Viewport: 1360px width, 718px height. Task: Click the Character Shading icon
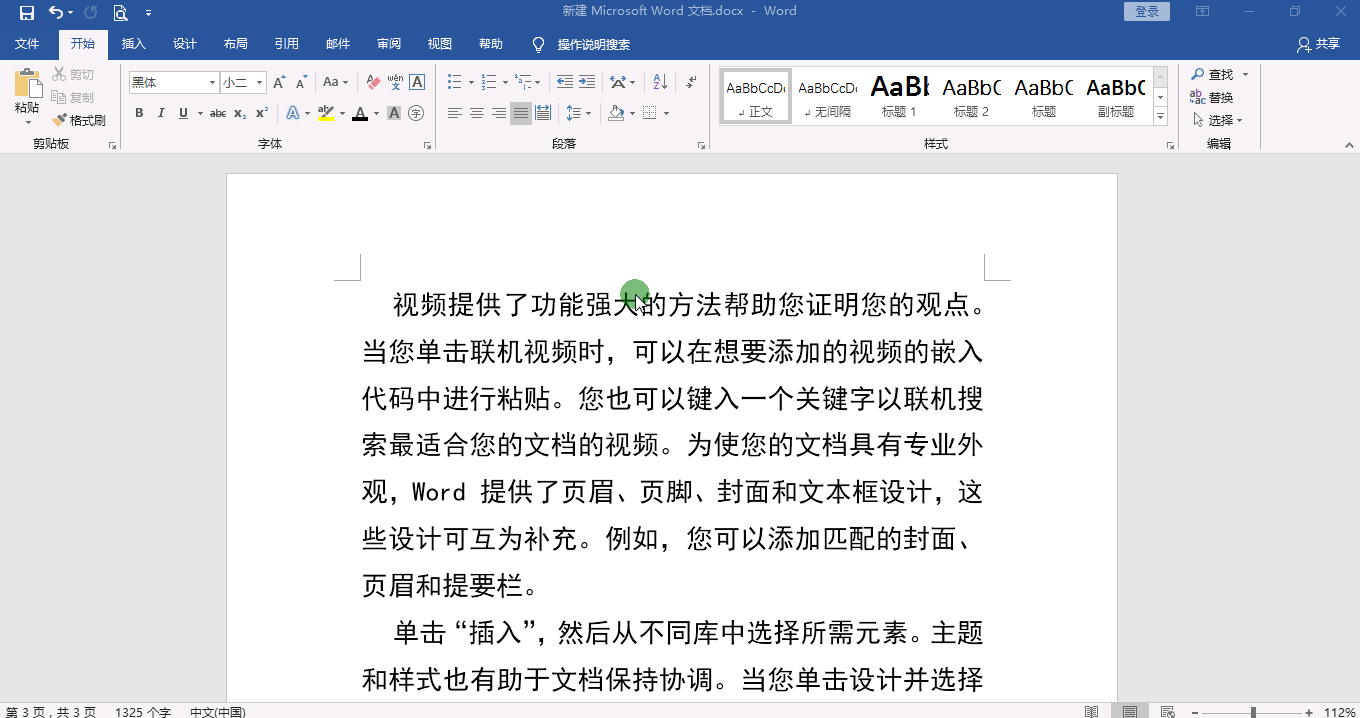[394, 114]
